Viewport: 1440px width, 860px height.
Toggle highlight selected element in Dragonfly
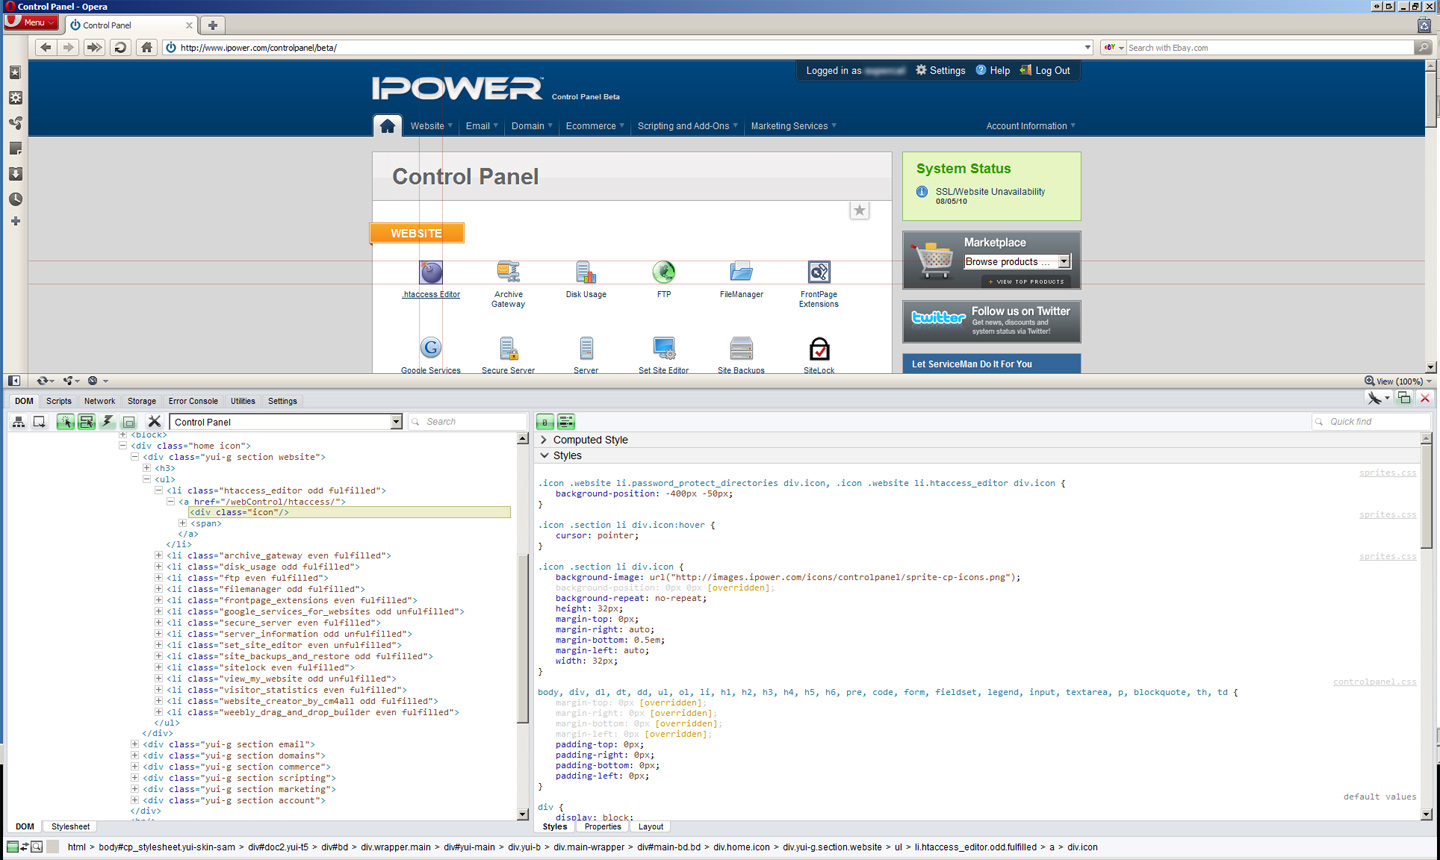[x=86, y=422]
